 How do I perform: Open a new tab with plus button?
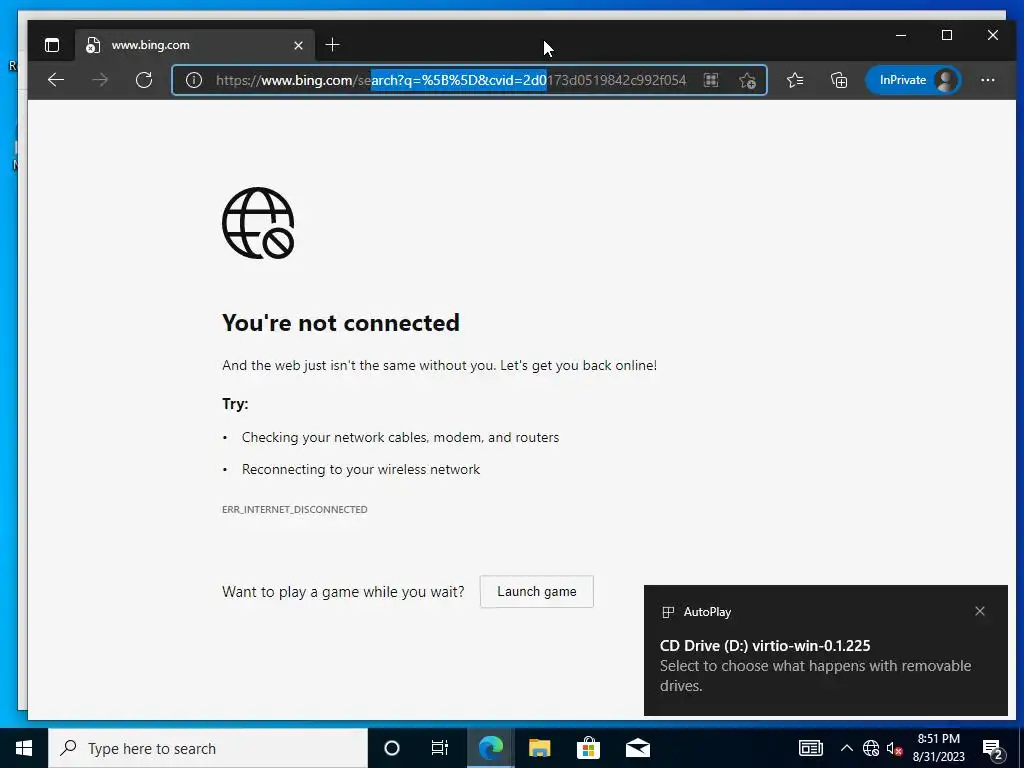pos(332,44)
